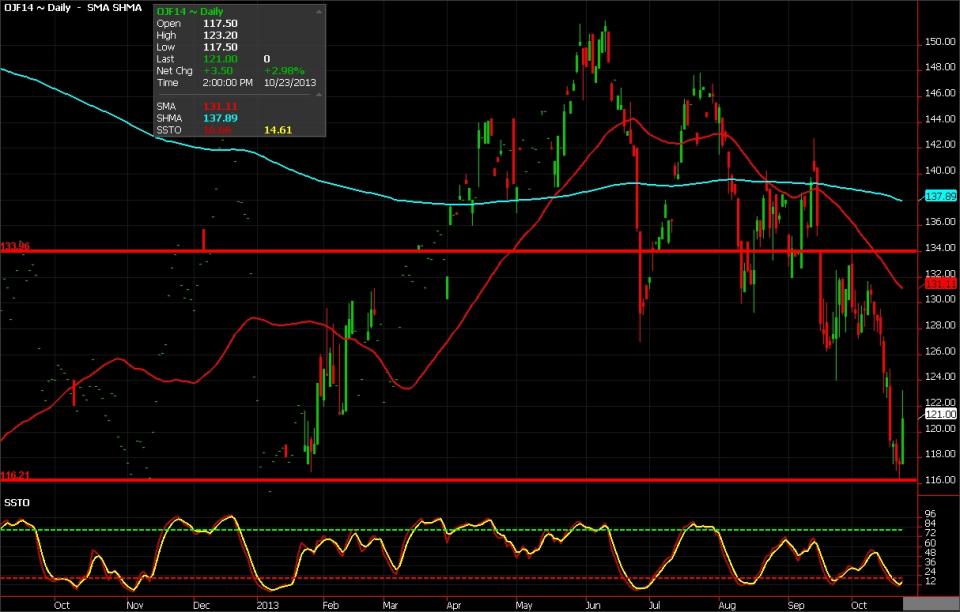
Task: Click the Oct label at left of time axis
Action: click(x=61, y=605)
